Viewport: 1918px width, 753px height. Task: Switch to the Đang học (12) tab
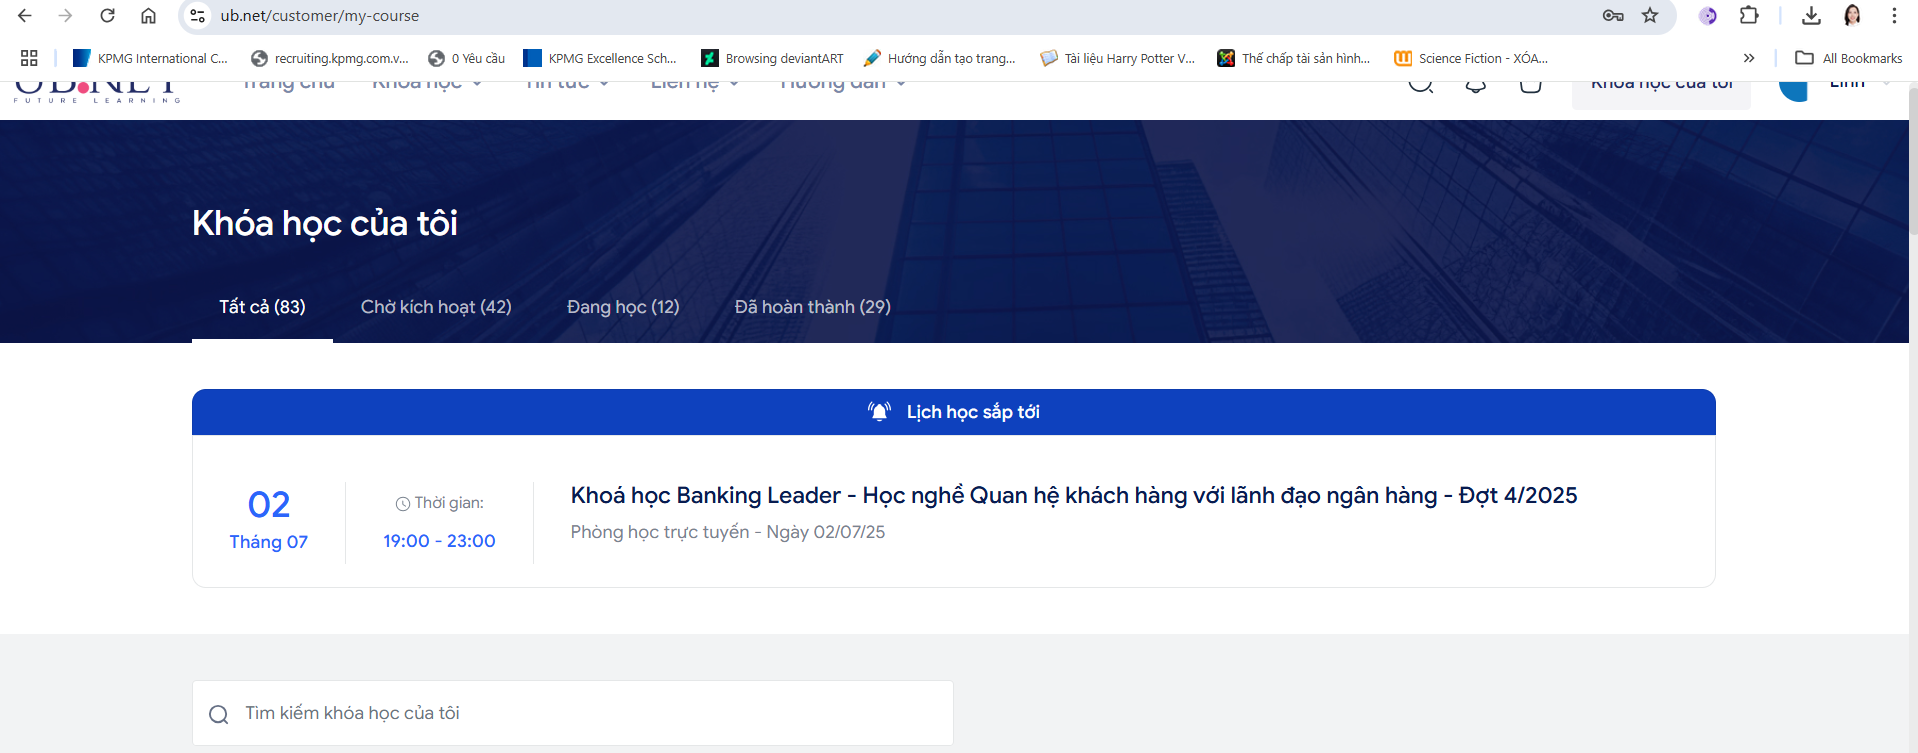[x=623, y=307]
